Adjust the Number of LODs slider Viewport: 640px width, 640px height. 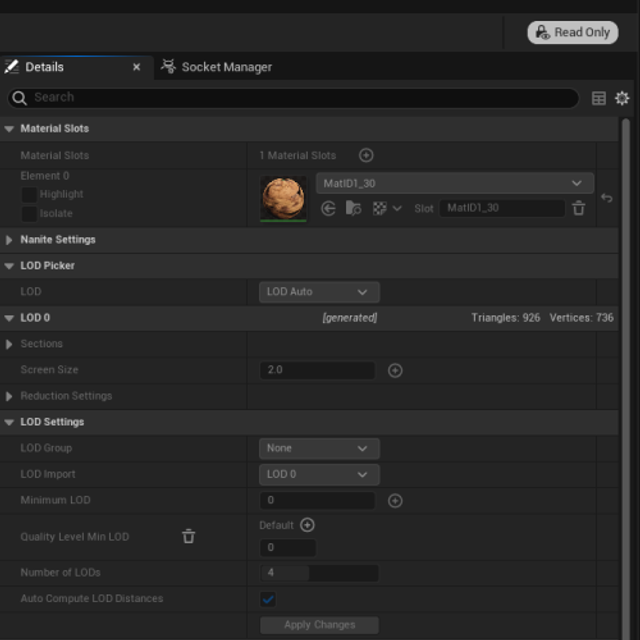click(x=319, y=573)
